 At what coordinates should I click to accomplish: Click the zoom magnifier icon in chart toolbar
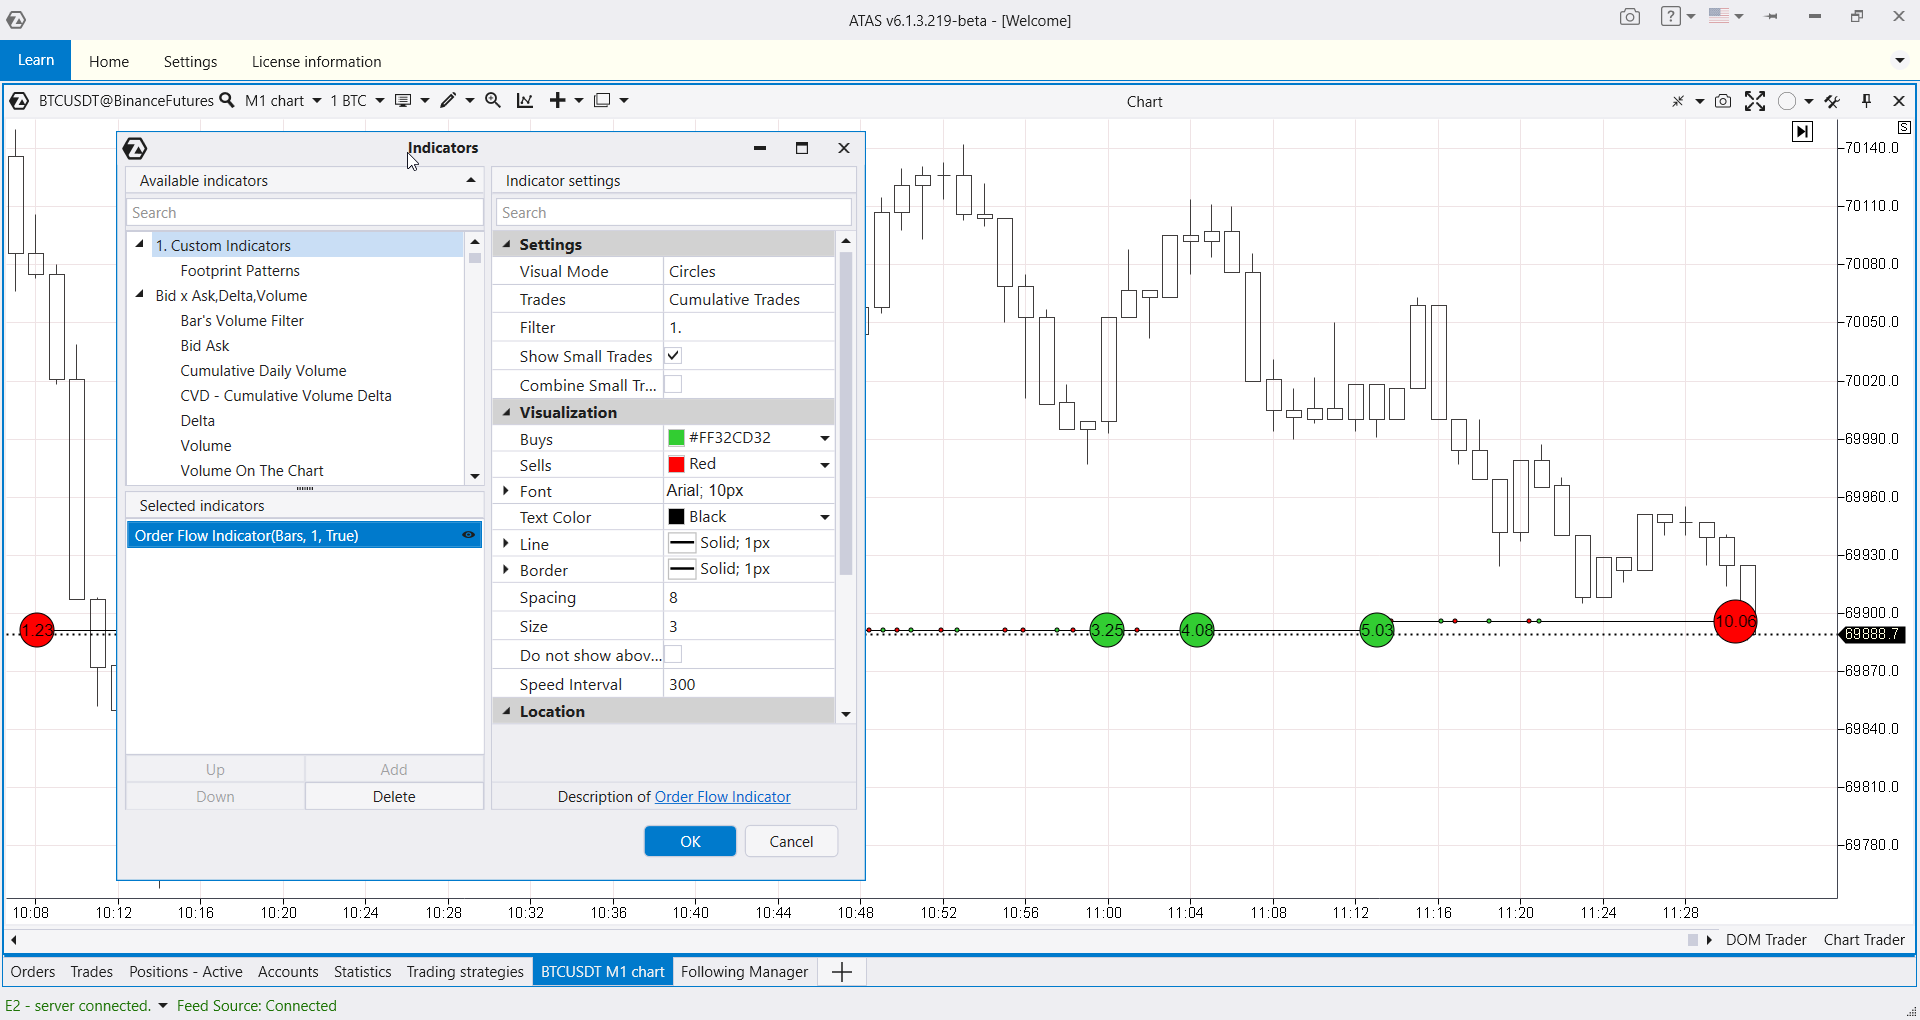(493, 100)
